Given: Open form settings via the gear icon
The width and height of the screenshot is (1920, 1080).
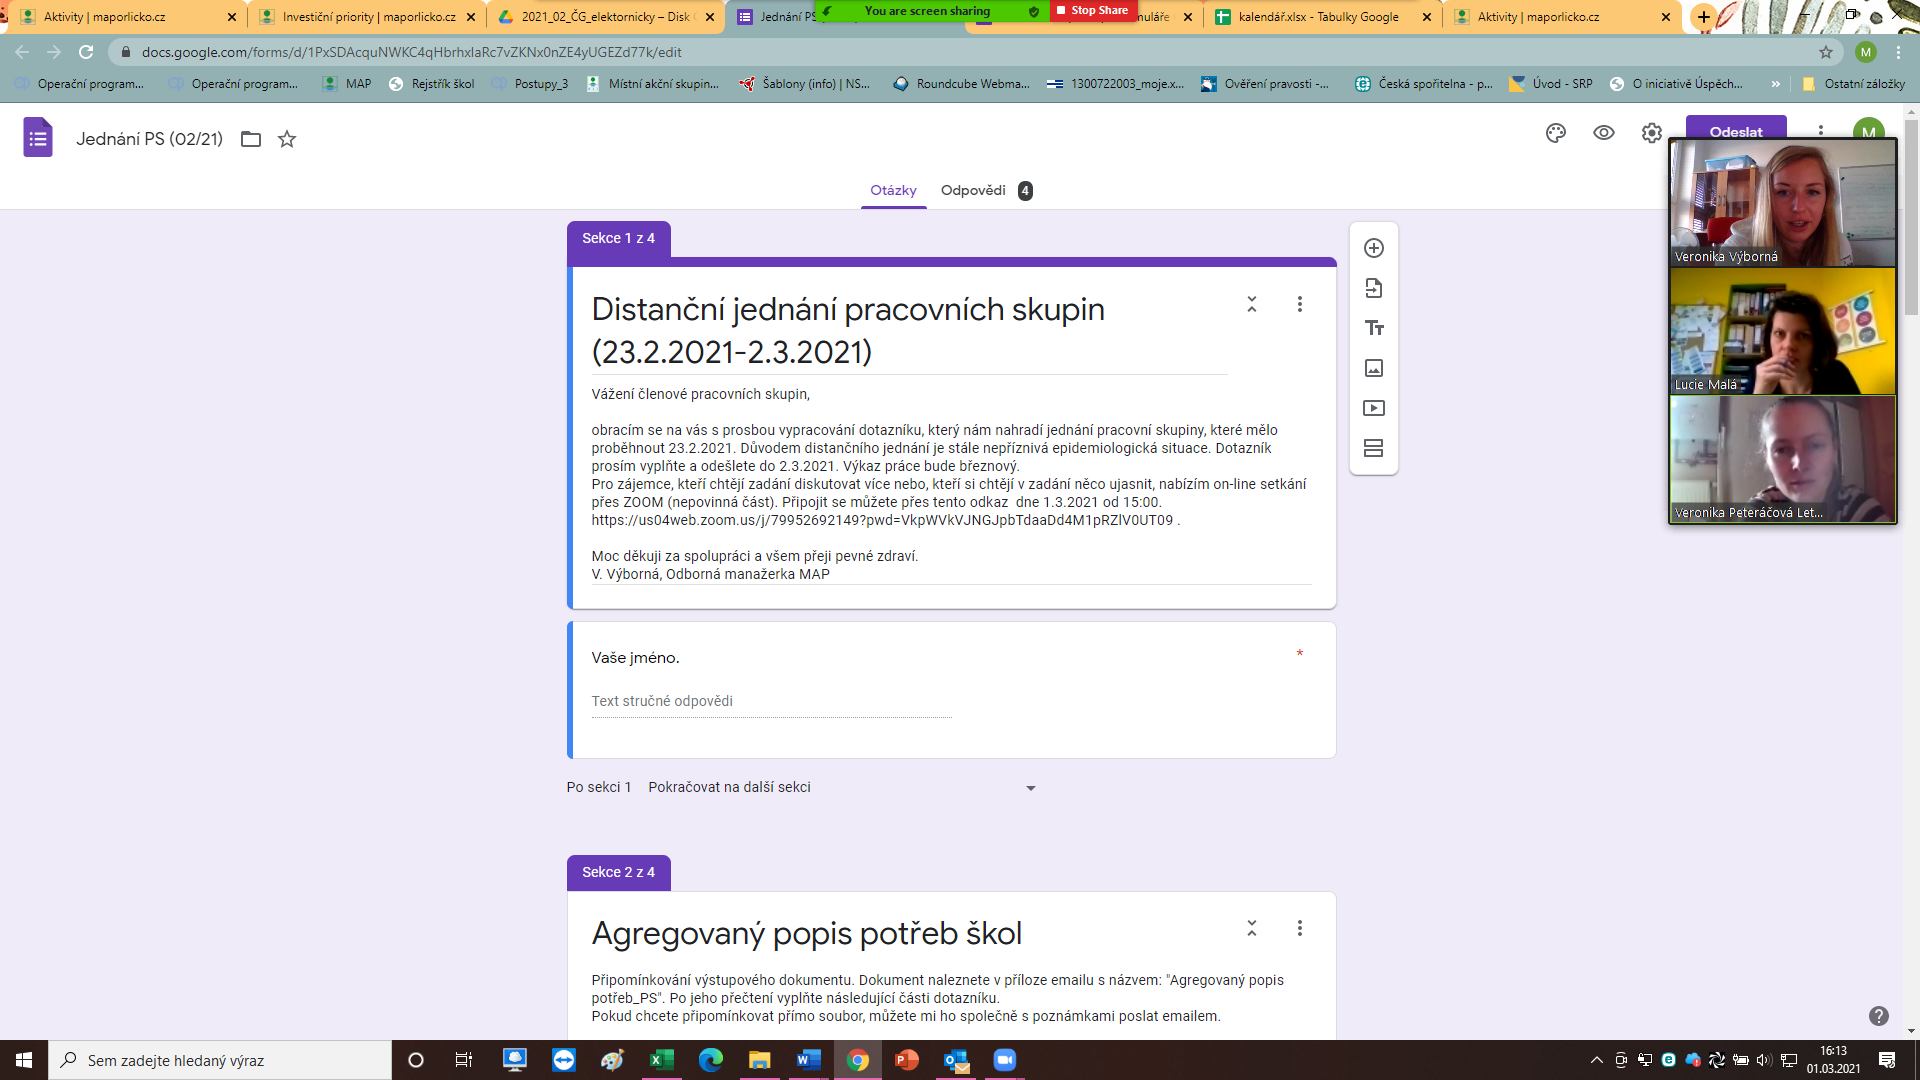Looking at the screenshot, I should click(1652, 132).
